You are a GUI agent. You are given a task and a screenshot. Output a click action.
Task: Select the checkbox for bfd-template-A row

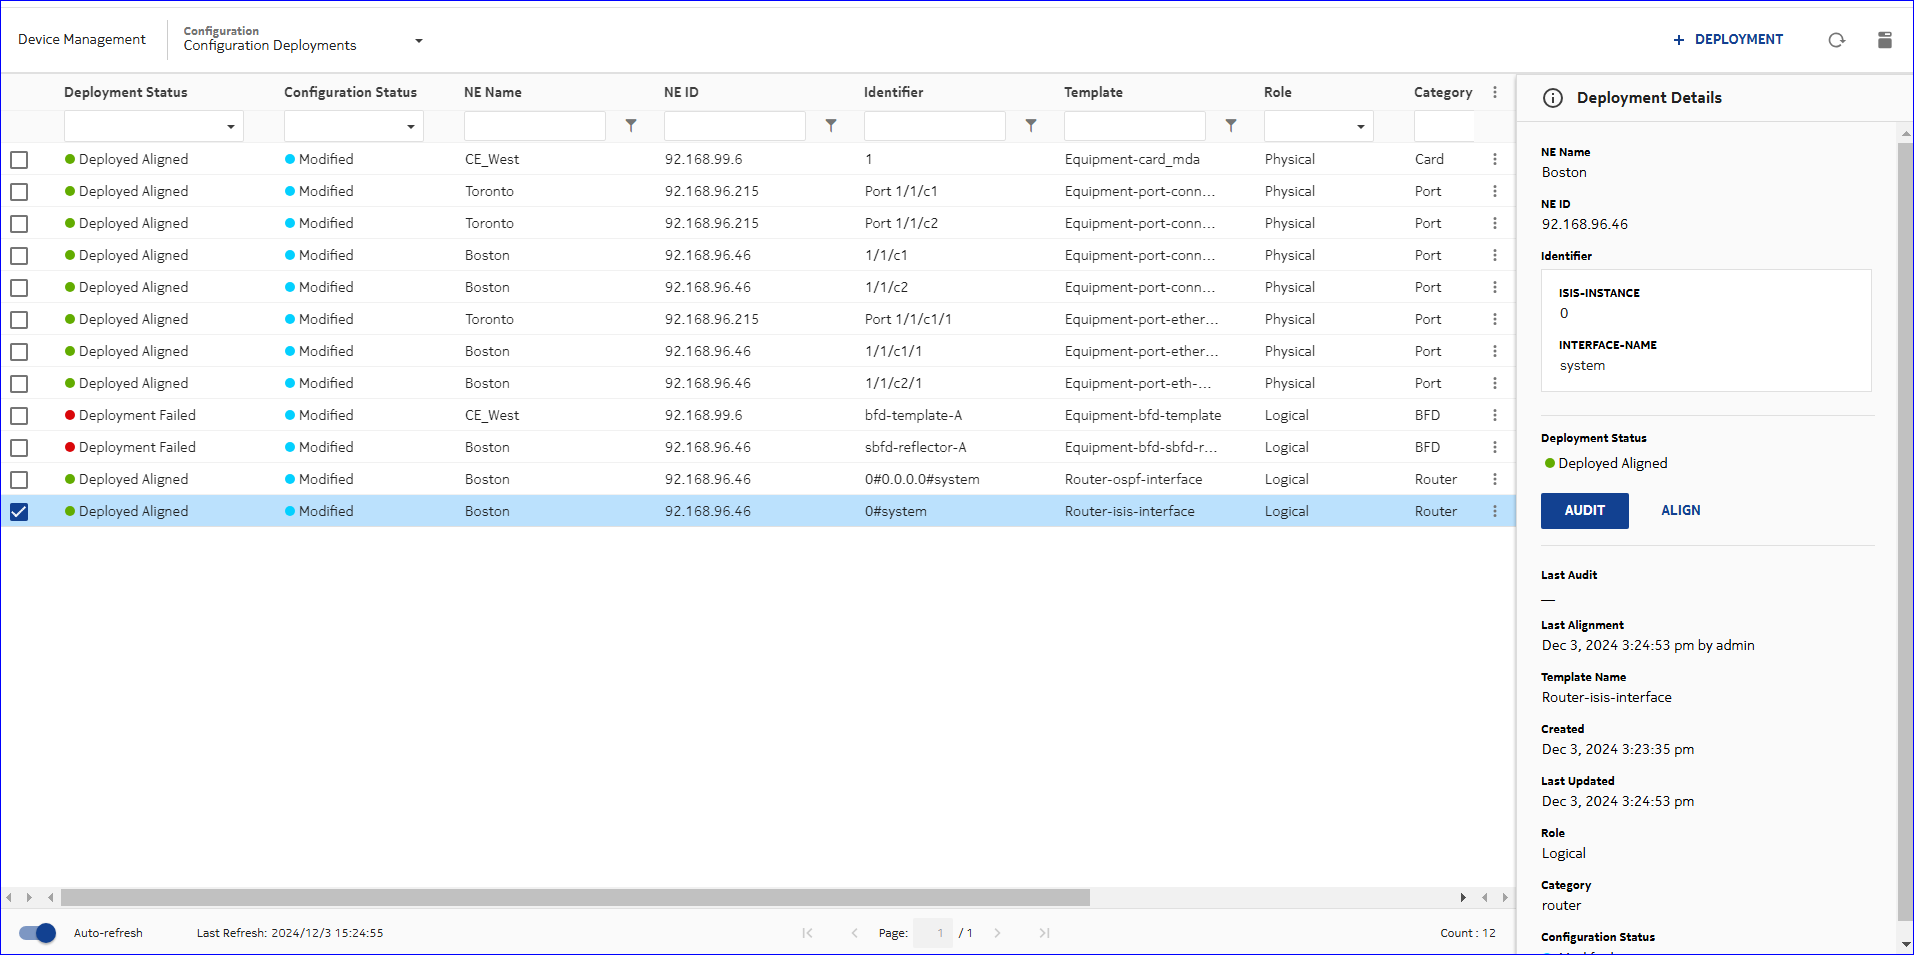(x=19, y=416)
